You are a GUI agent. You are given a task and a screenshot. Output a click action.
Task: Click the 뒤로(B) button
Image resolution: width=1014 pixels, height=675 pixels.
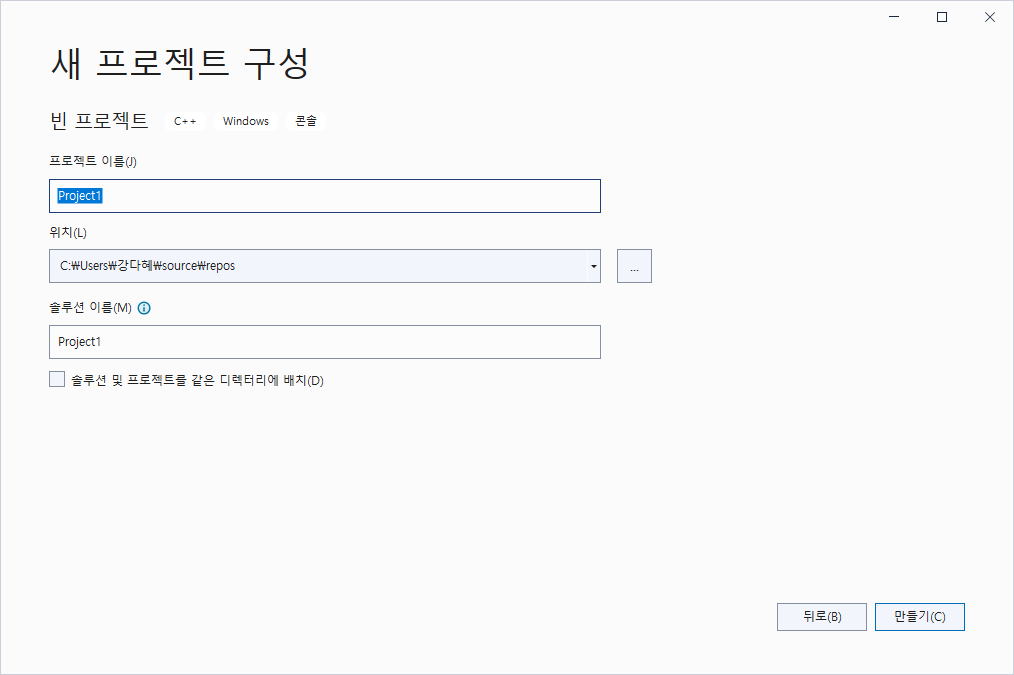click(x=822, y=617)
